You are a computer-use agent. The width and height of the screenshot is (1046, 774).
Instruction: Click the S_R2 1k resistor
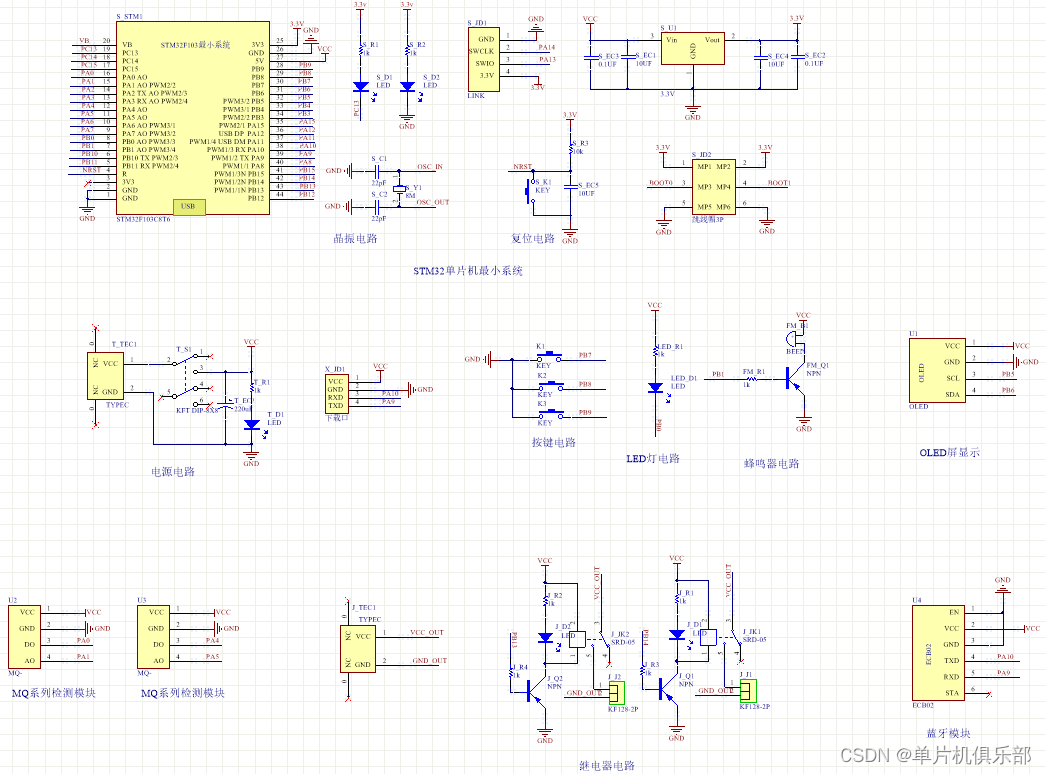[x=408, y=49]
